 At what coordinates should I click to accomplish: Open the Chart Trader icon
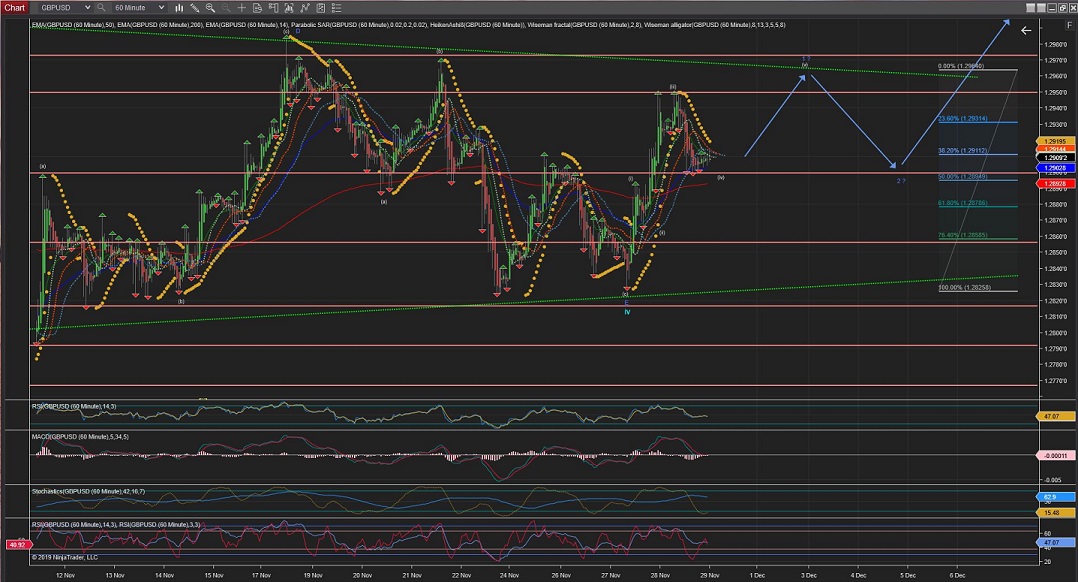(273, 8)
